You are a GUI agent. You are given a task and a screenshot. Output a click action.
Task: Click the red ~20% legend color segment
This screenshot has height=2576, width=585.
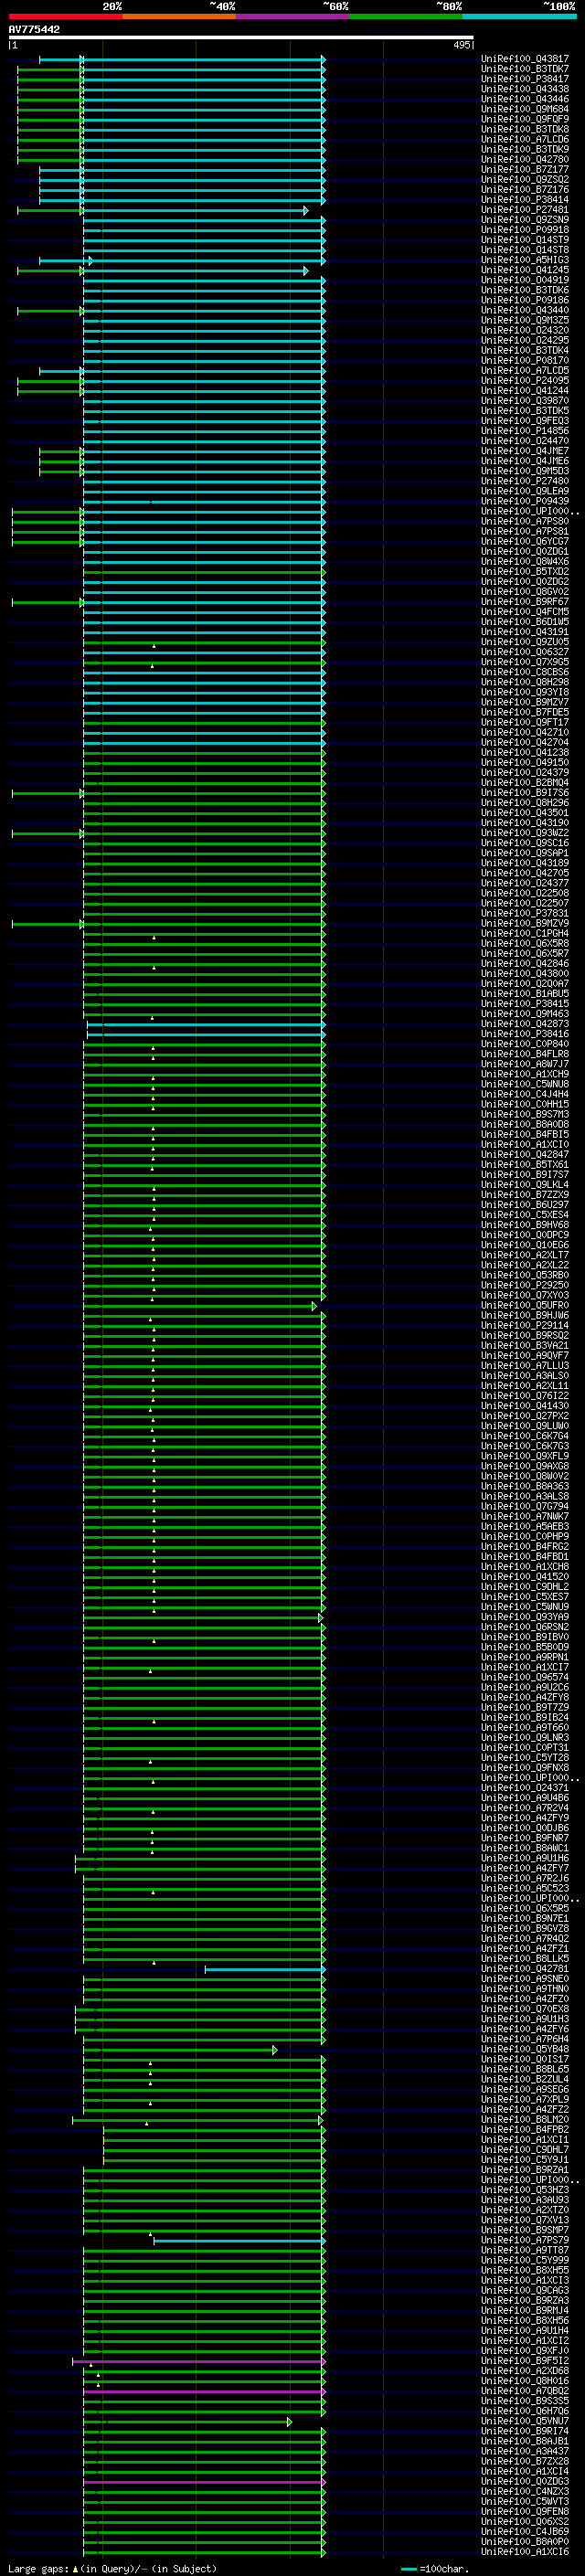[x=65, y=16]
